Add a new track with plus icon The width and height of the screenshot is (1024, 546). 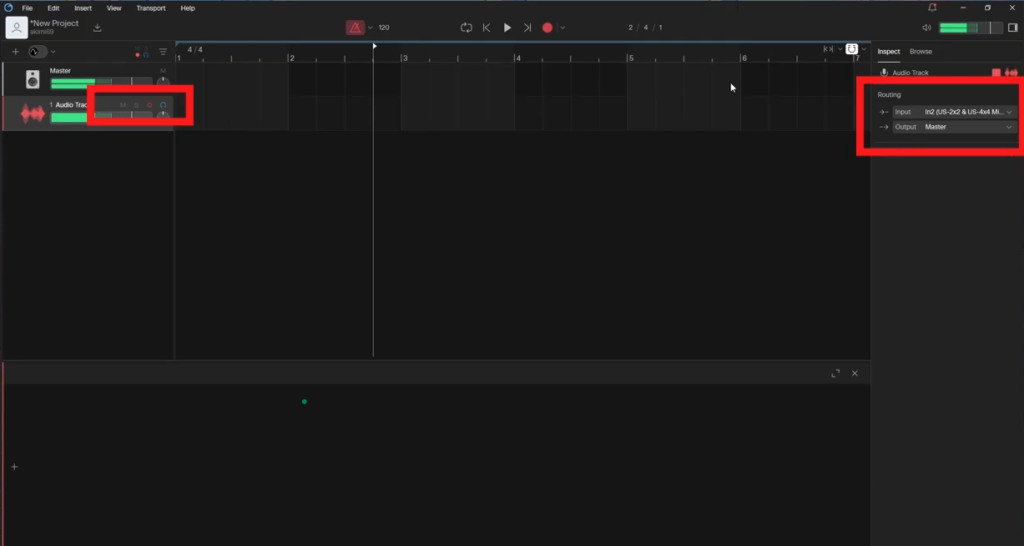(15, 51)
